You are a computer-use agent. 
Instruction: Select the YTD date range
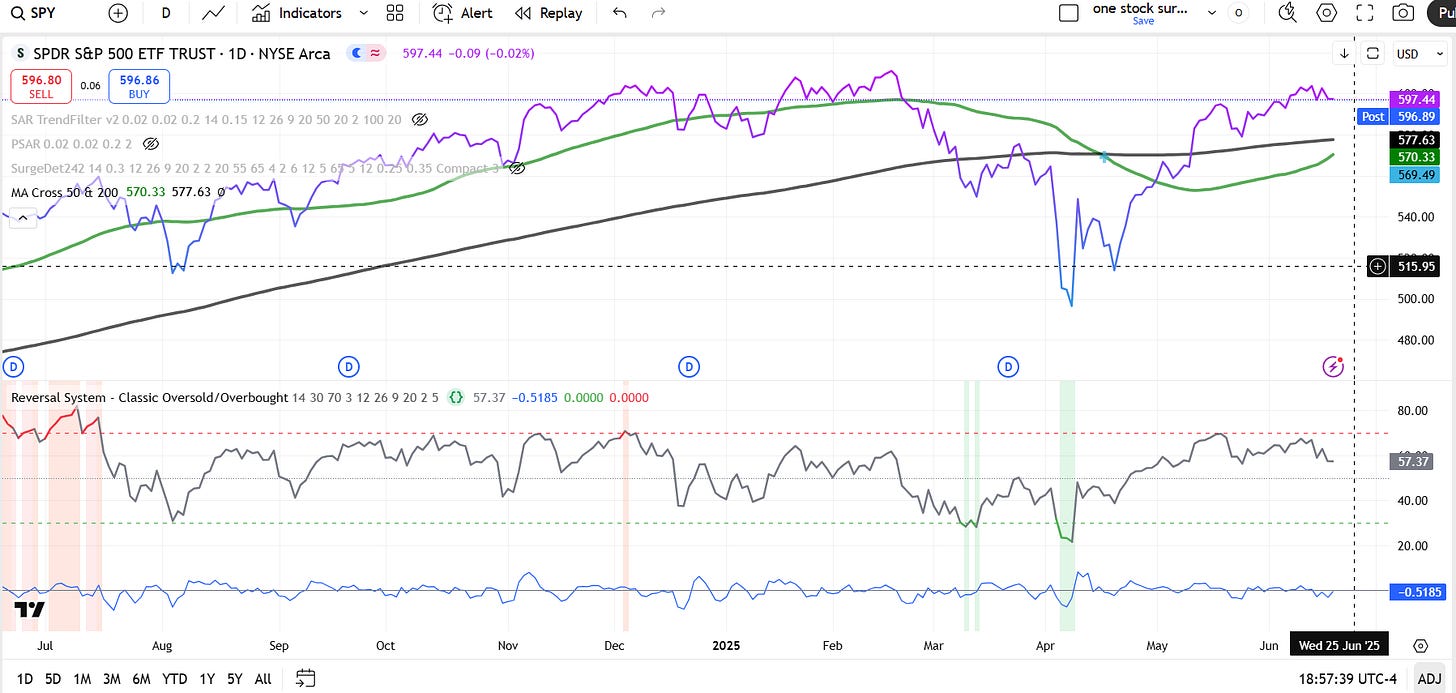[174, 679]
